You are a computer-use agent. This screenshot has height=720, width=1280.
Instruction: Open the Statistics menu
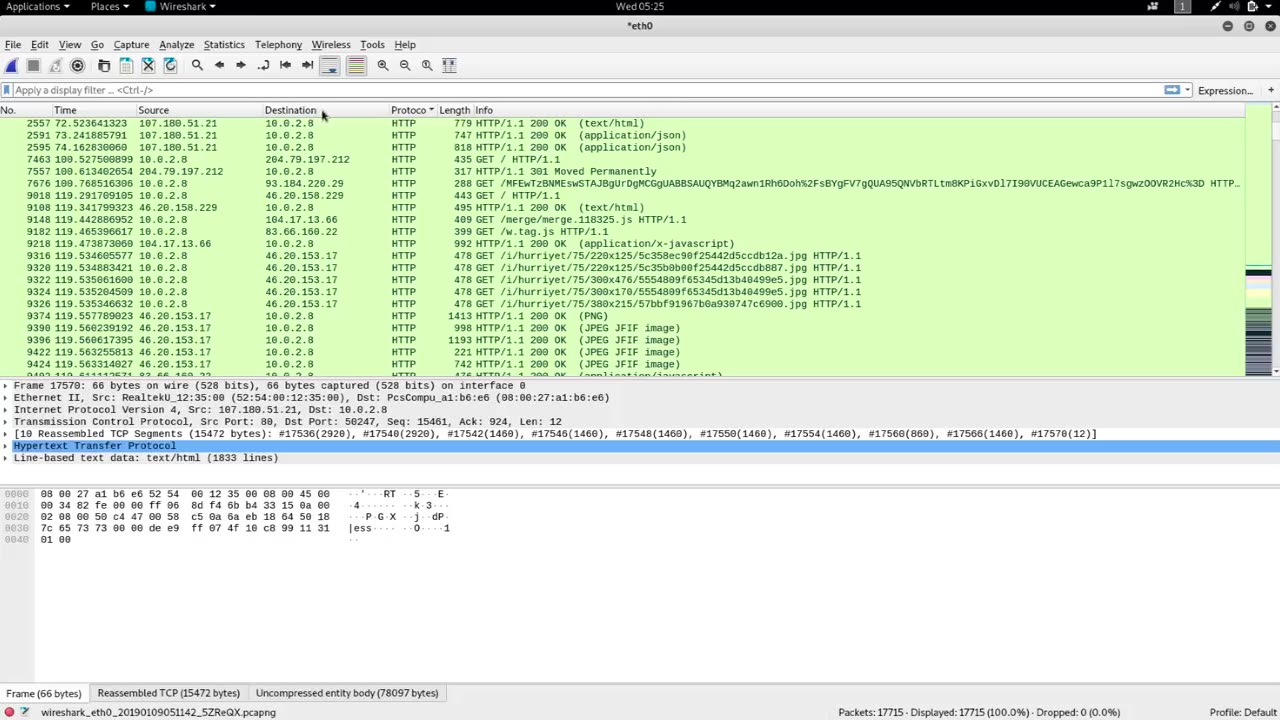click(x=224, y=45)
